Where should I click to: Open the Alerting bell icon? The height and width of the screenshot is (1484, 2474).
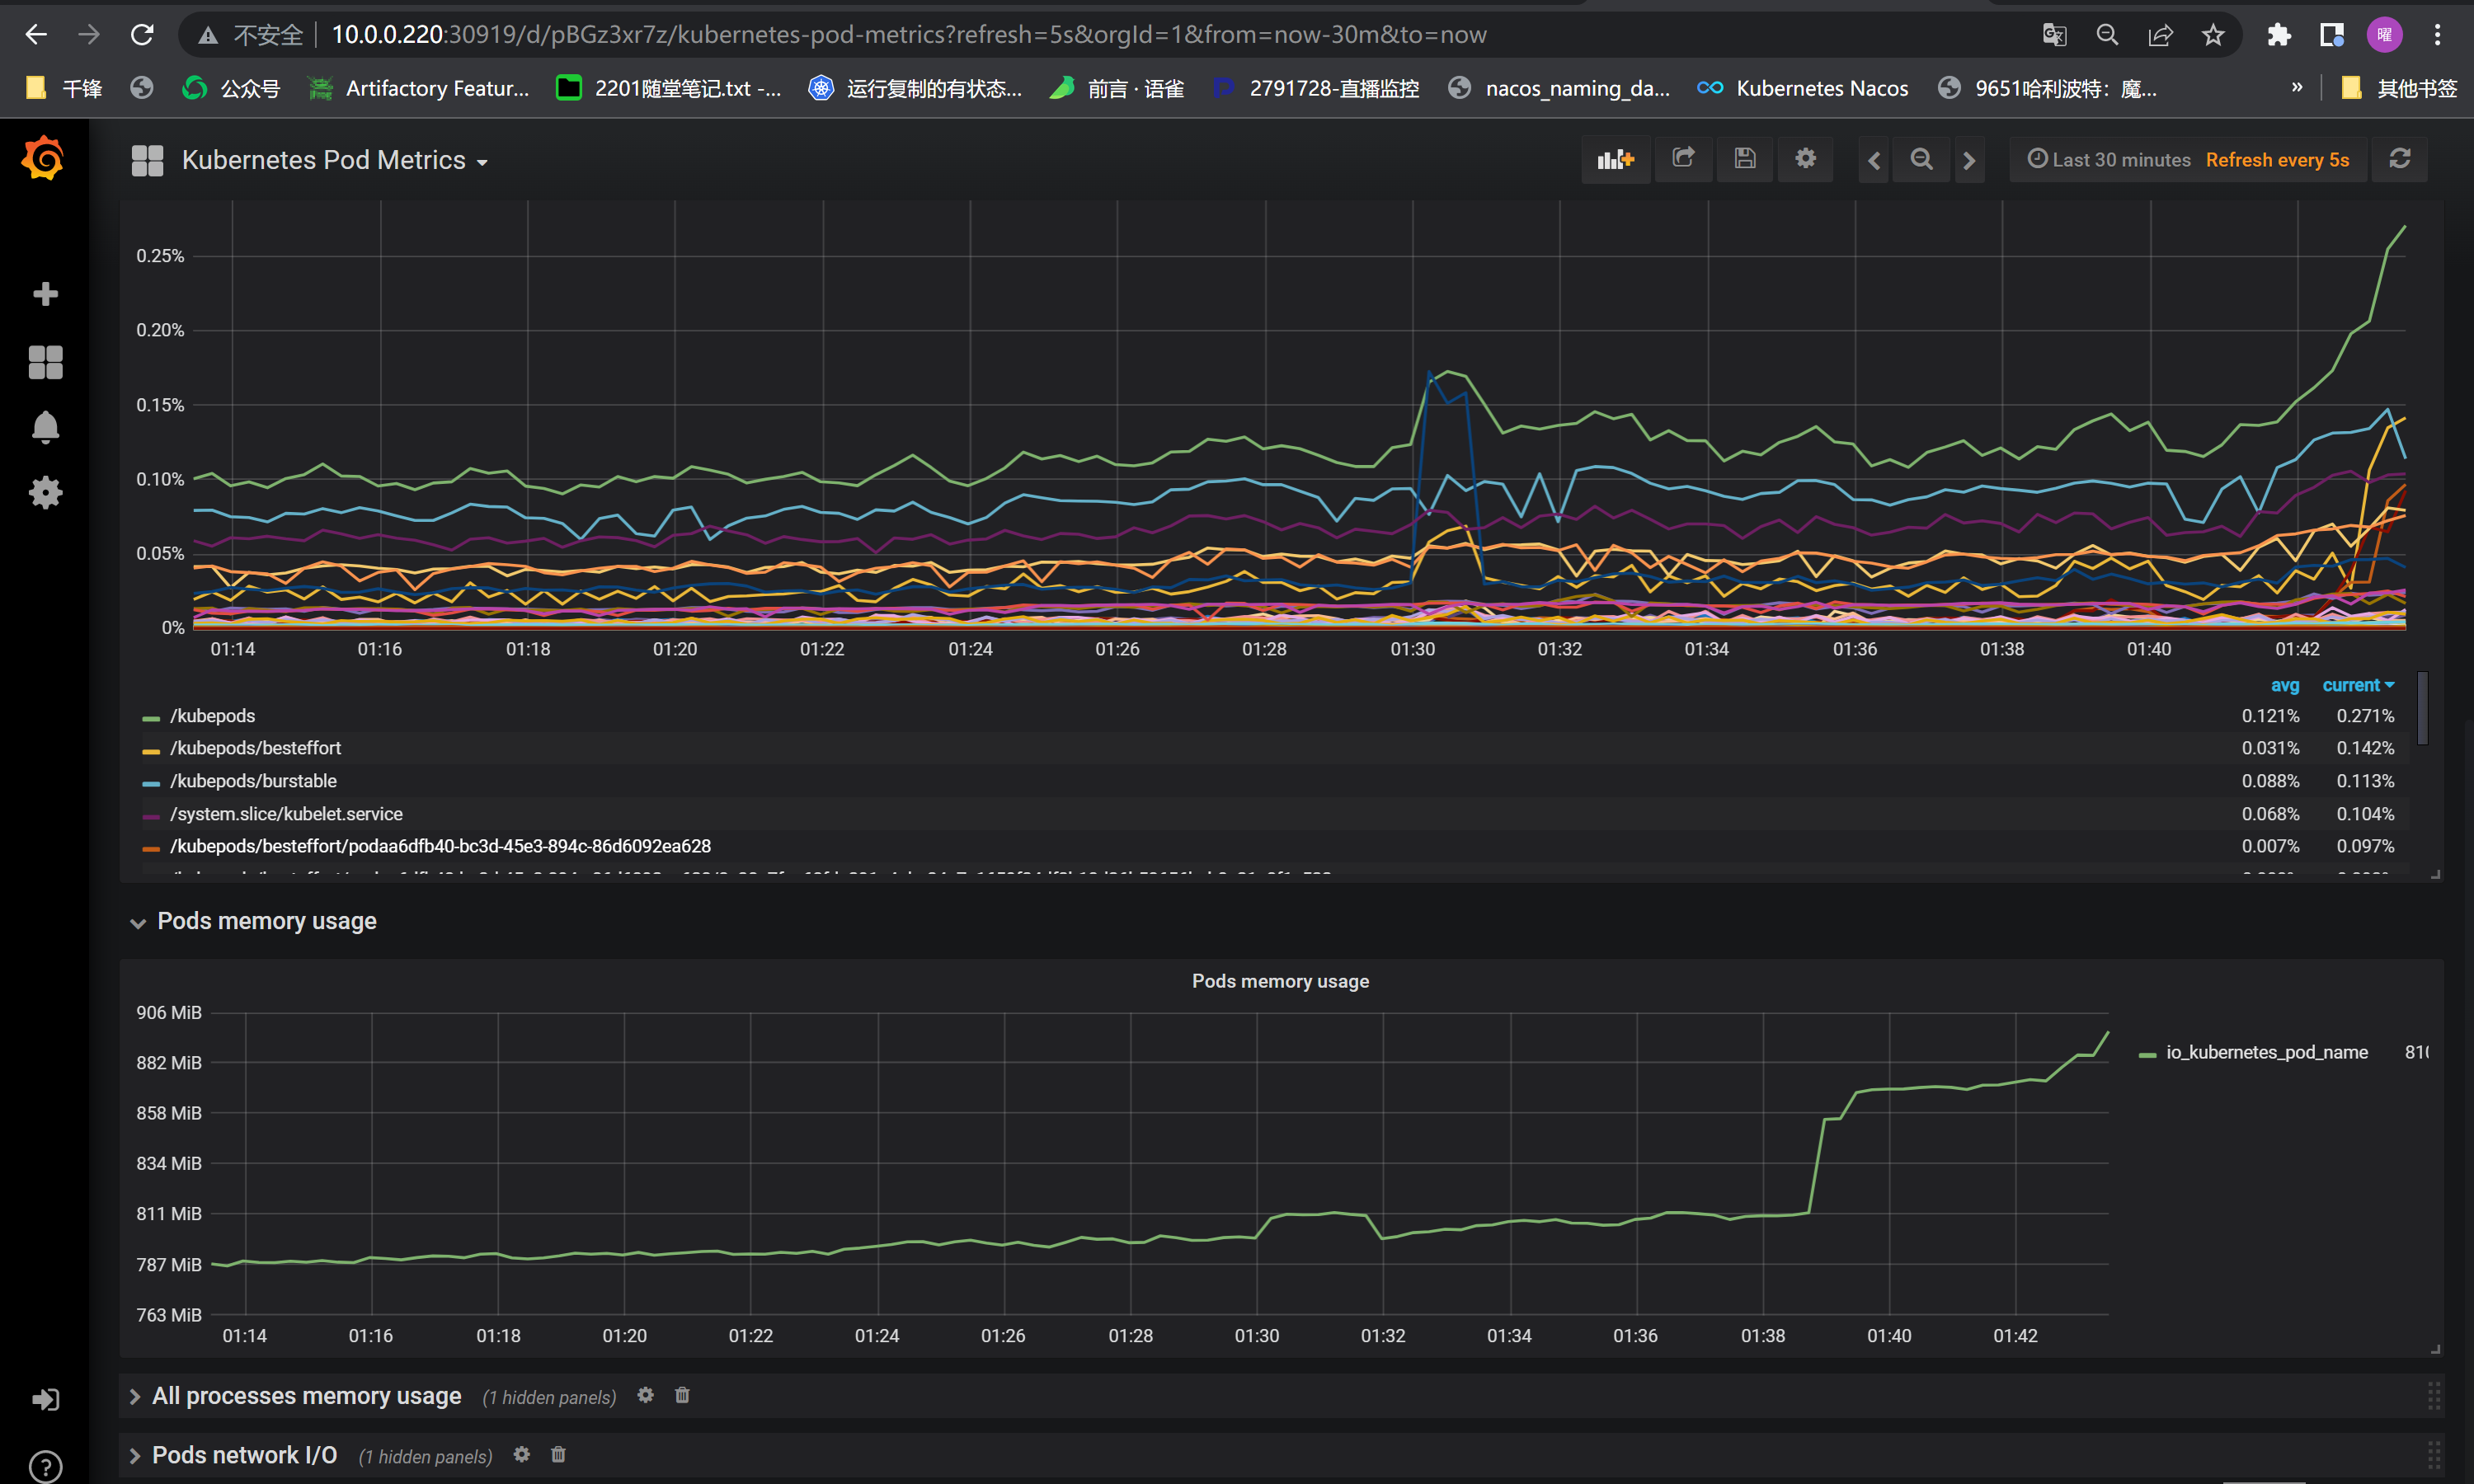(45, 427)
